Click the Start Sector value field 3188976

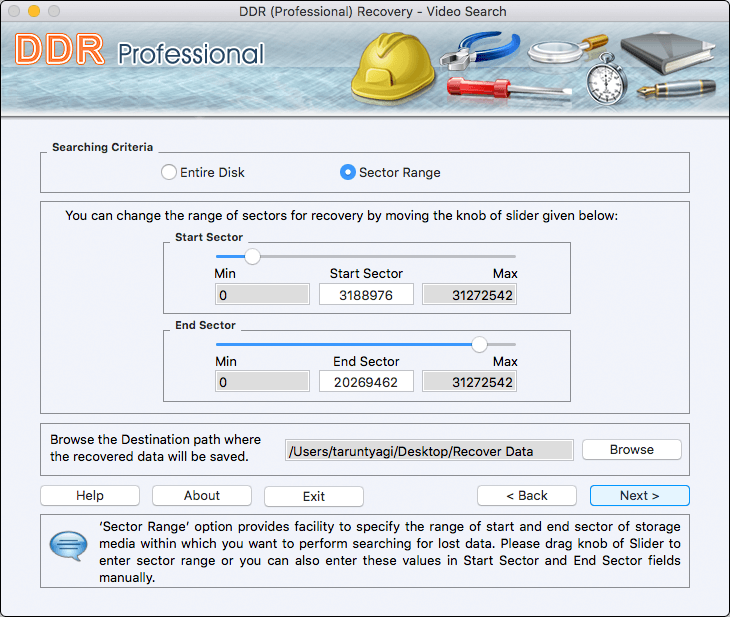[x=366, y=295]
